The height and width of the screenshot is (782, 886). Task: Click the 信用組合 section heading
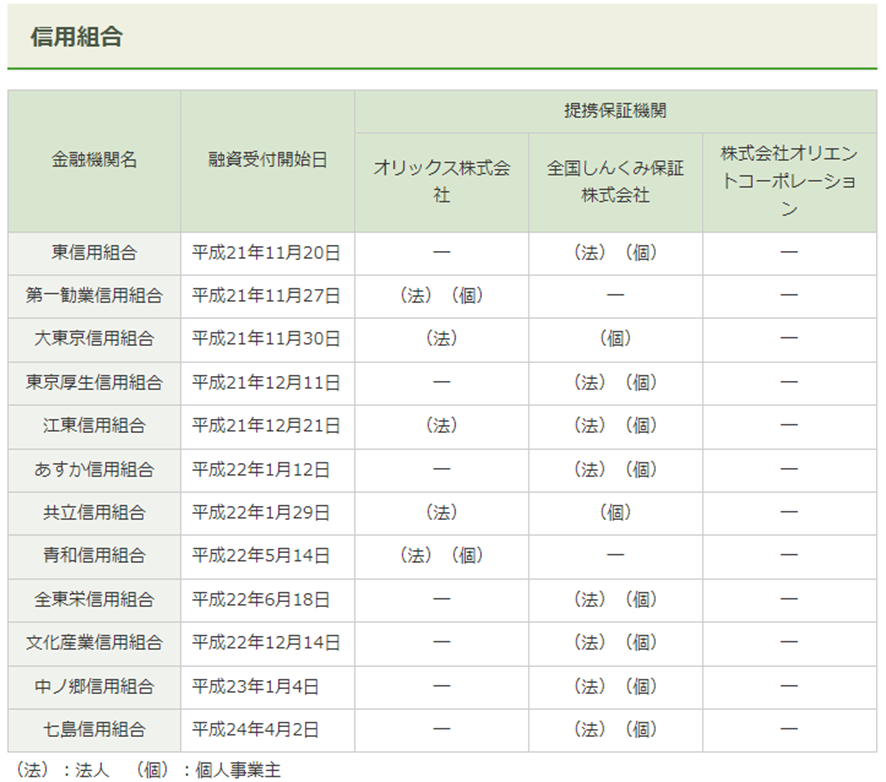coord(77,37)
